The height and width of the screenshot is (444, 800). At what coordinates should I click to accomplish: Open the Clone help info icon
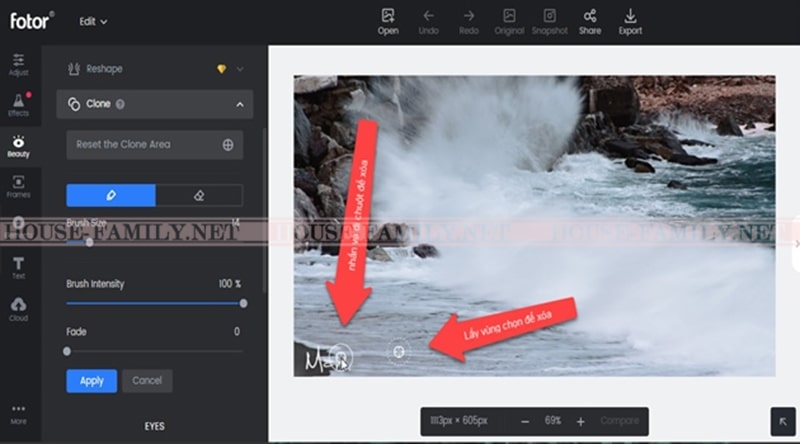pyautogui.click(x=120, y=104)
